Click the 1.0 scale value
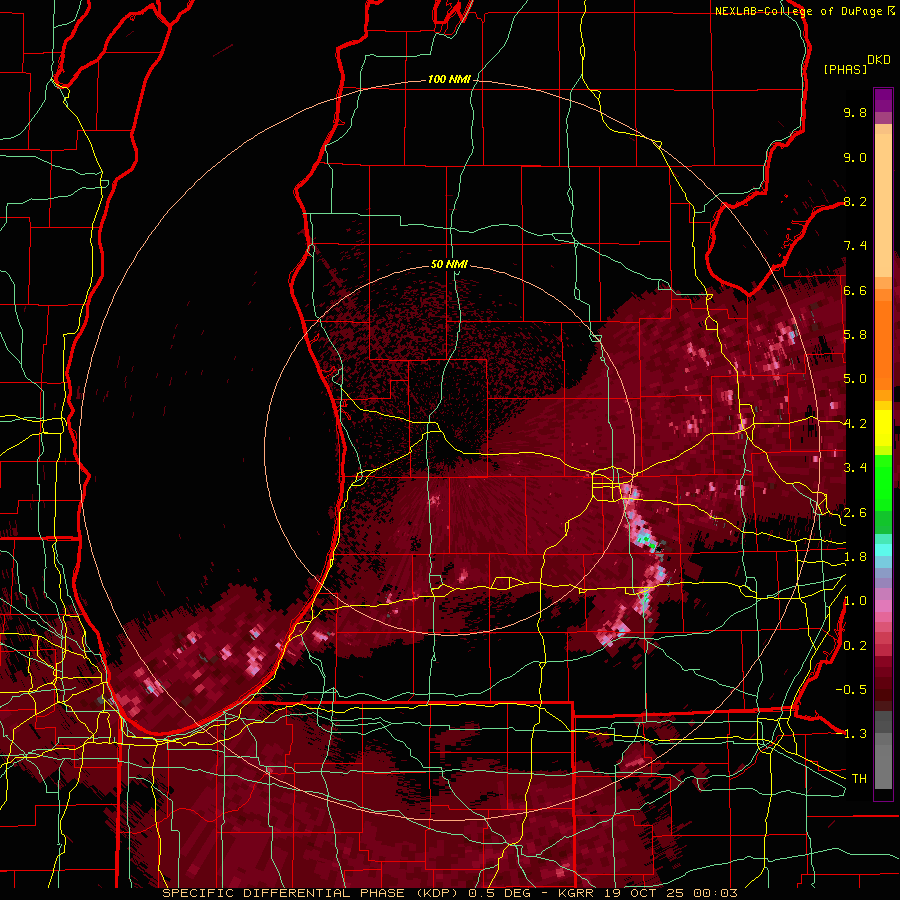Image resolution: width=900 pixels, height=900 pixels. 855,601
